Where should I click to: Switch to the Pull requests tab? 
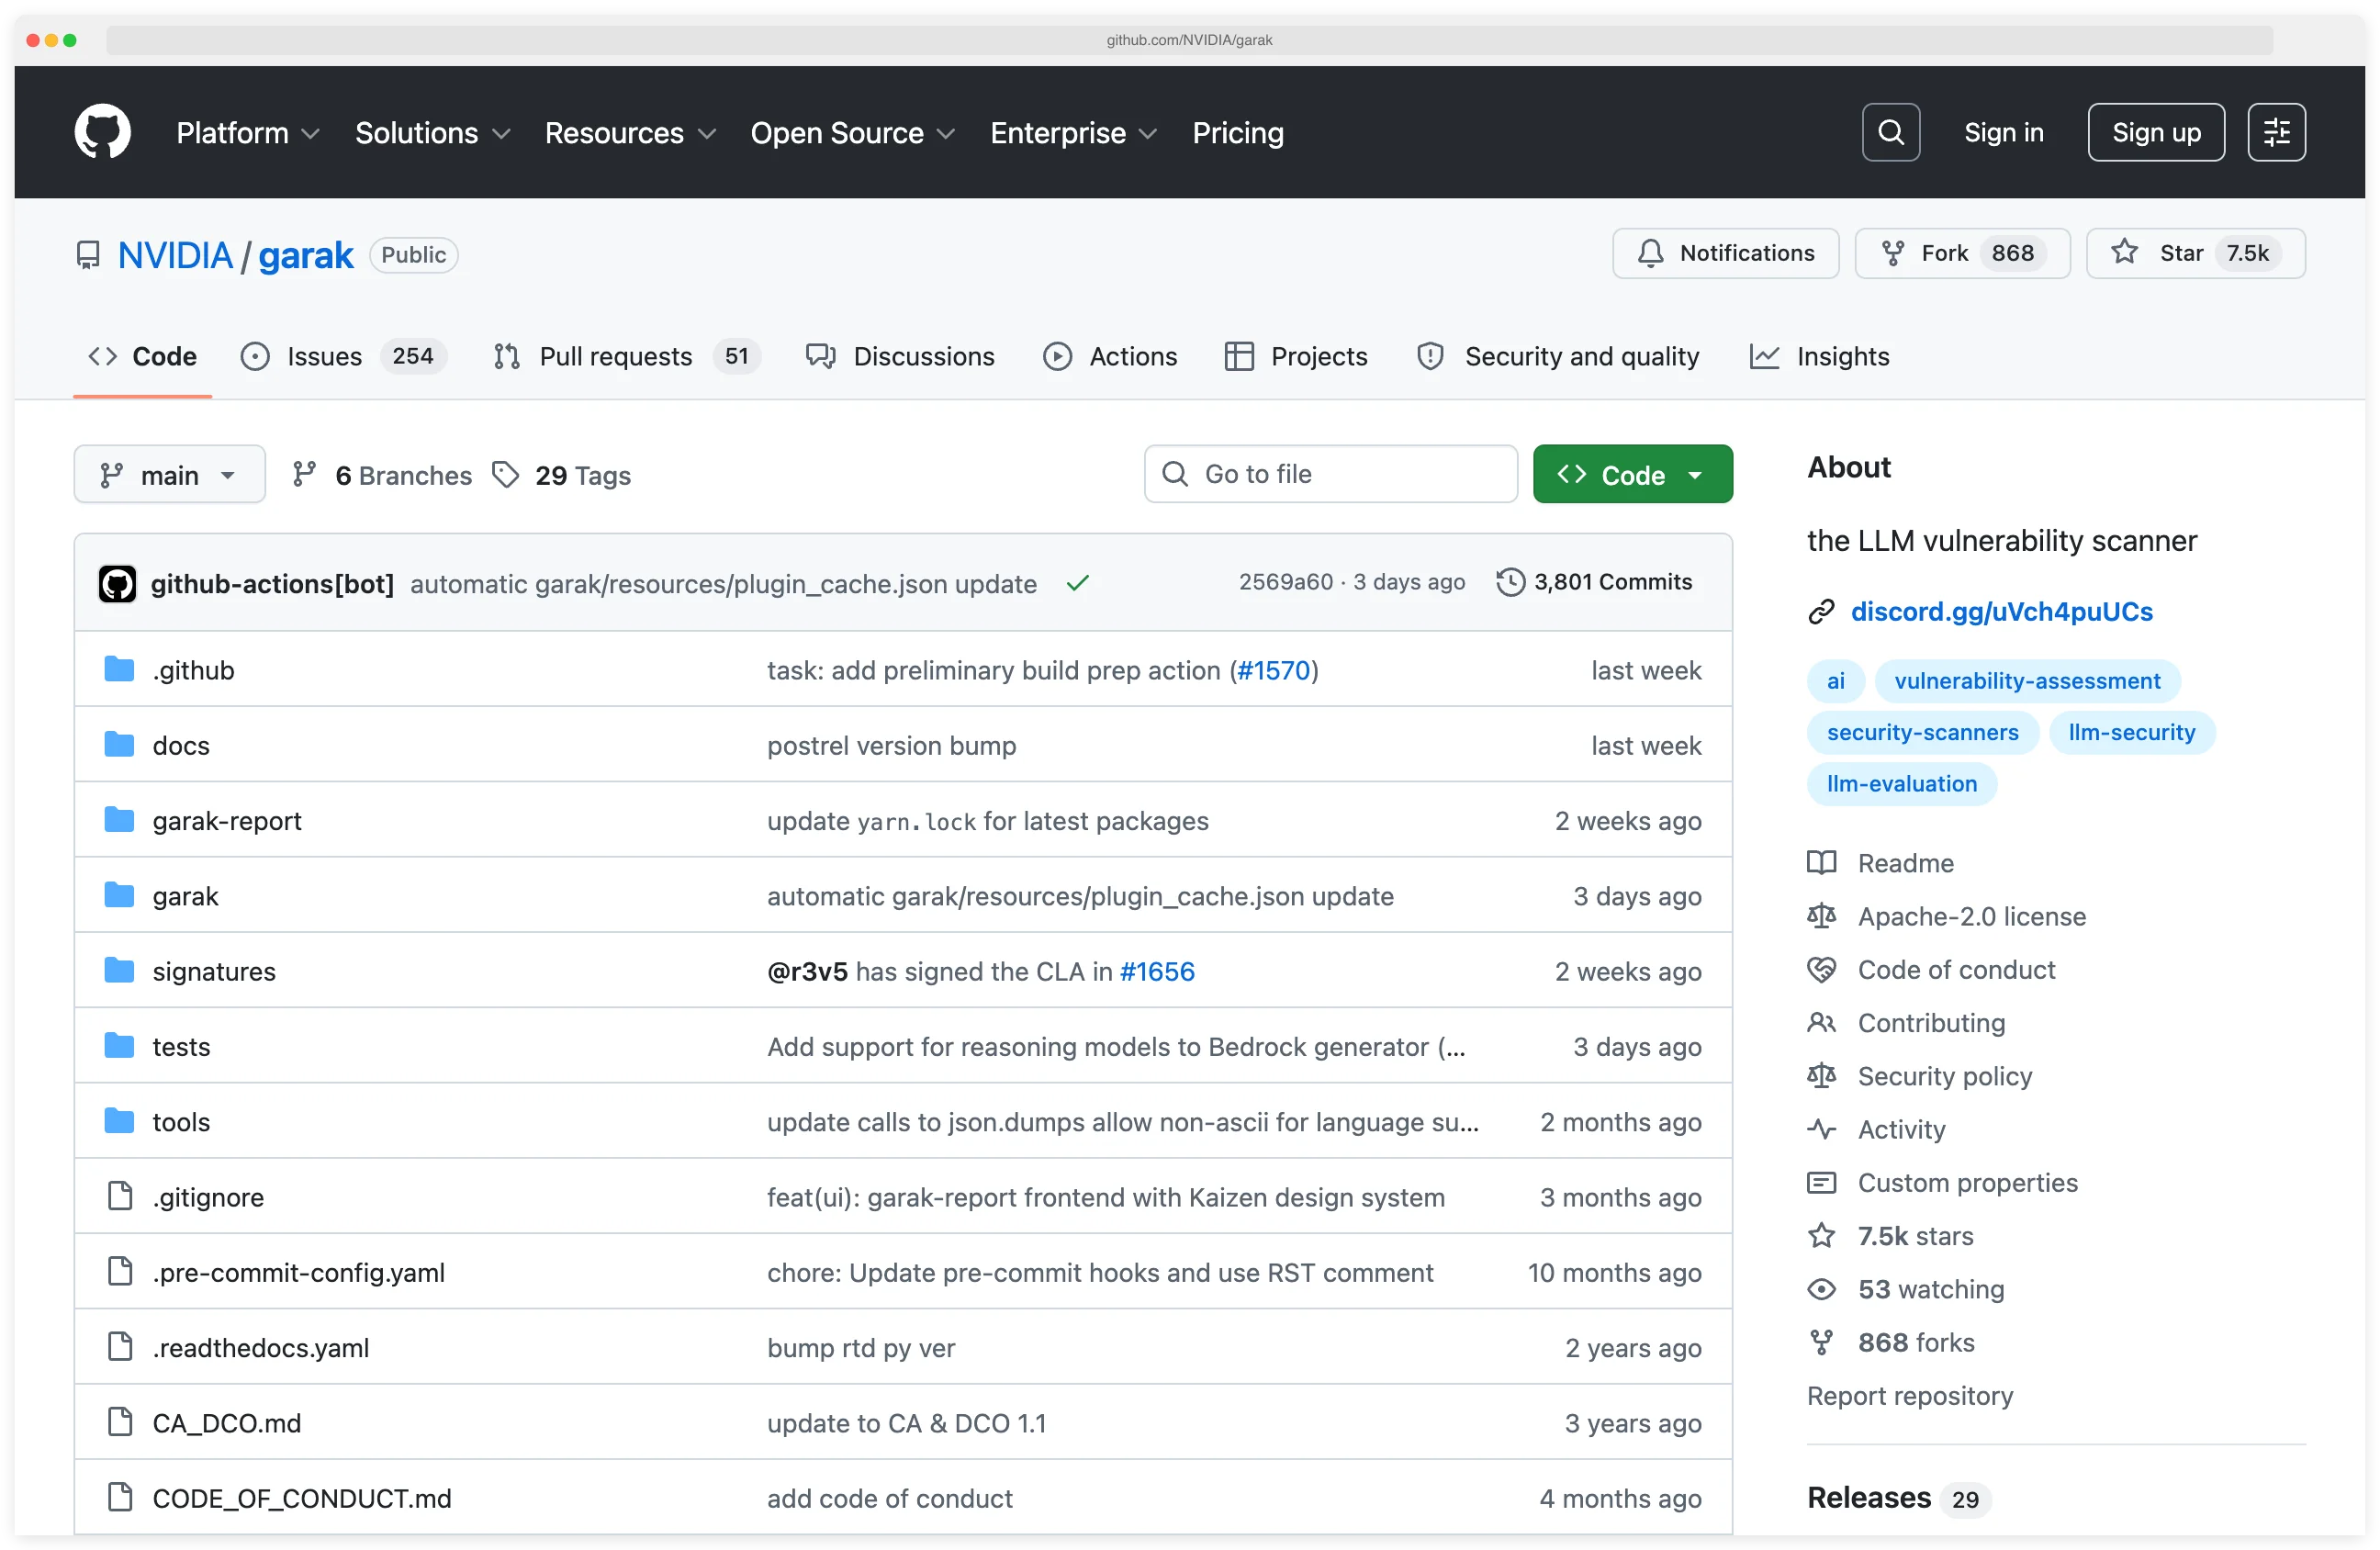tap(616, 356)
